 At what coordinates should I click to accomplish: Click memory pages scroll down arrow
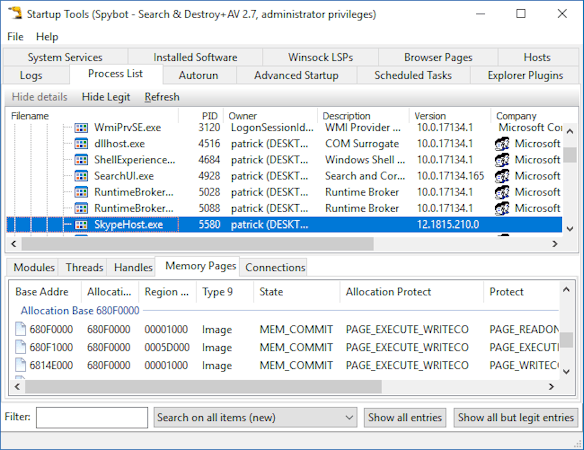pyautogui.click(x=566, y=371)
